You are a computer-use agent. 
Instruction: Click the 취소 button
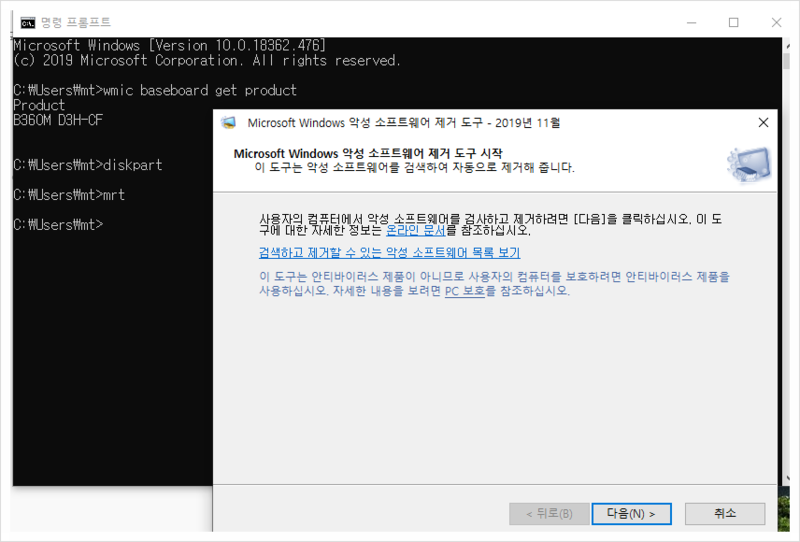[724, 513]
